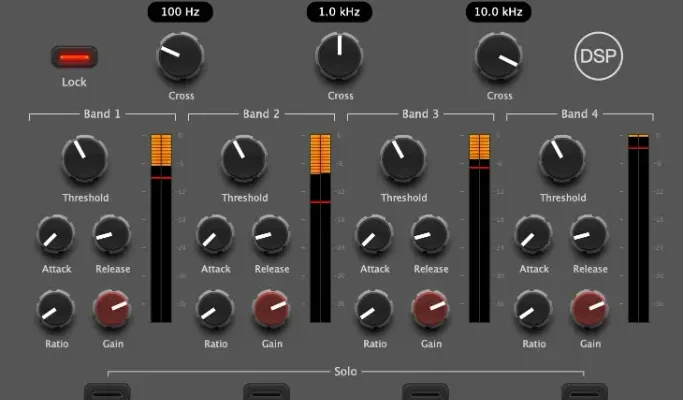Toggle the Band 3 Solo button
Screen dimensions: 683x400
click(426, 392)
